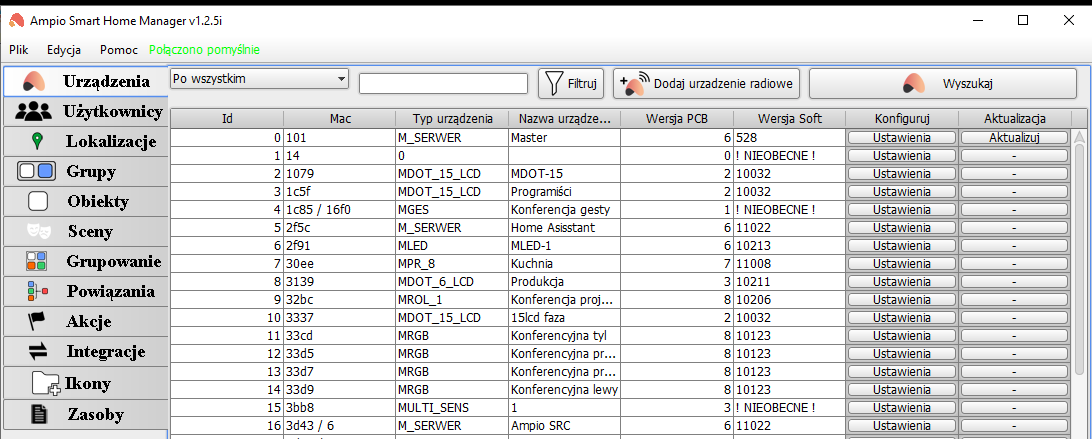Click the Ampio logo in Urządzenia tab
Viewport: 1092px width, 439px height.
[x=33, y=82]
